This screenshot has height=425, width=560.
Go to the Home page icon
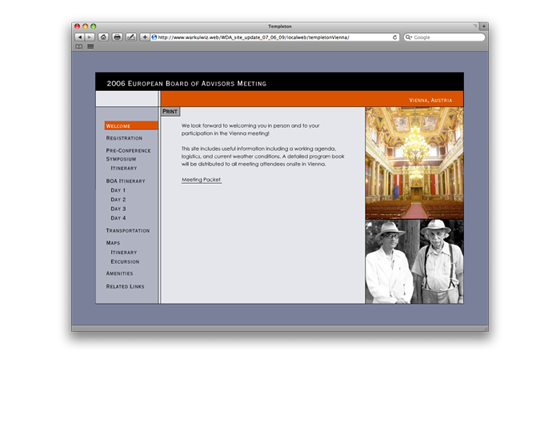point(103,37)
